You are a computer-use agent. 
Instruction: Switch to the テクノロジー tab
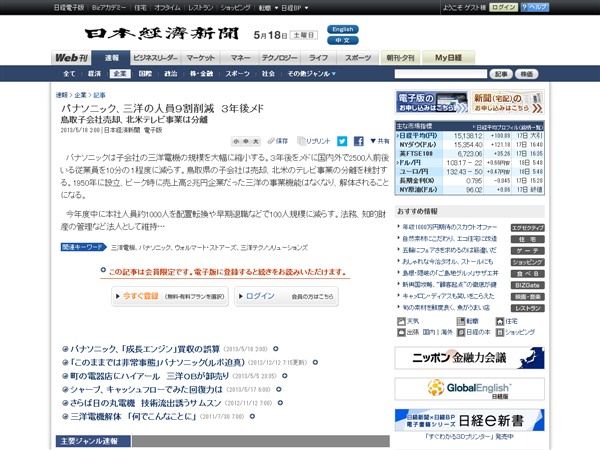coord(279,58)
